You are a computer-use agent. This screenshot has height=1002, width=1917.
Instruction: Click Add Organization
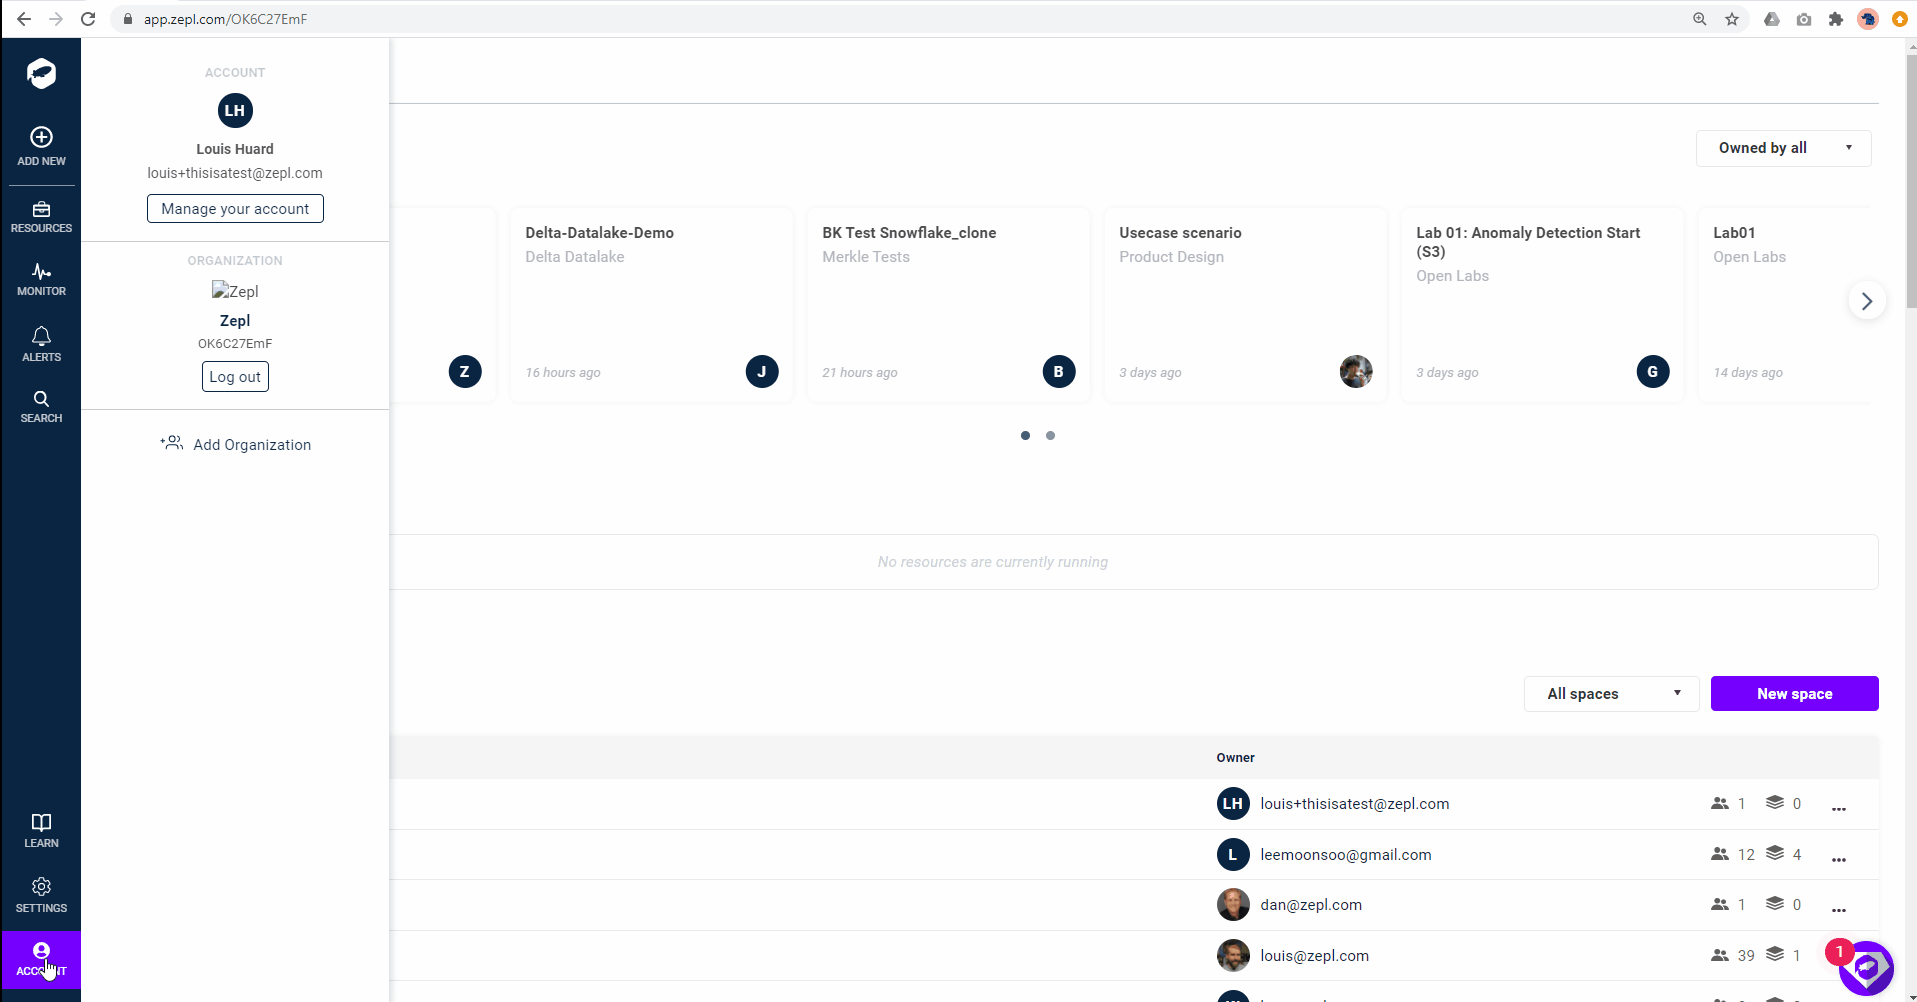[x=235, y=444]
